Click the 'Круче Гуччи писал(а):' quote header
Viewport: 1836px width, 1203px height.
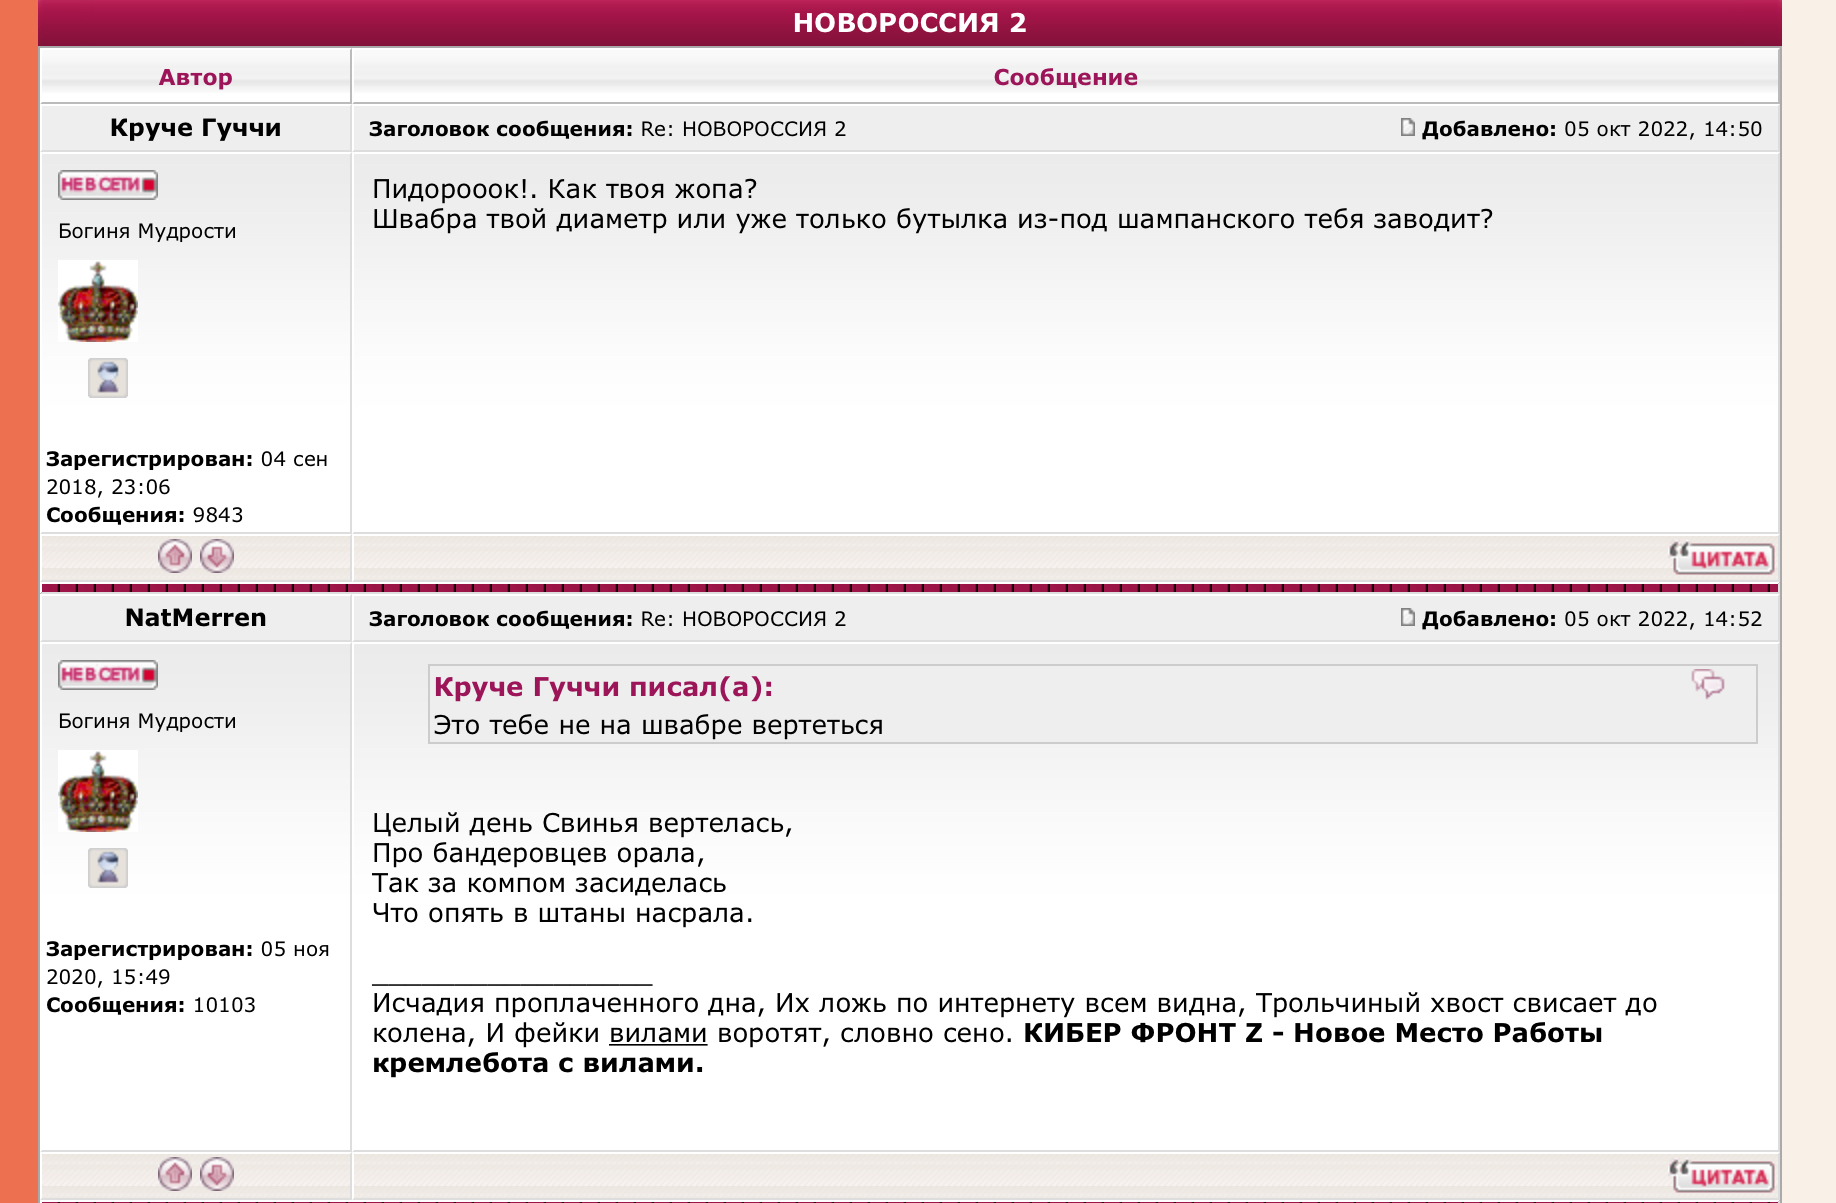[603, 687]
